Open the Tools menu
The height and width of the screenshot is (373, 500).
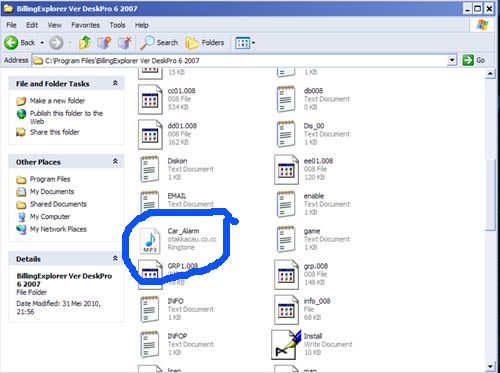pos(117,25)
